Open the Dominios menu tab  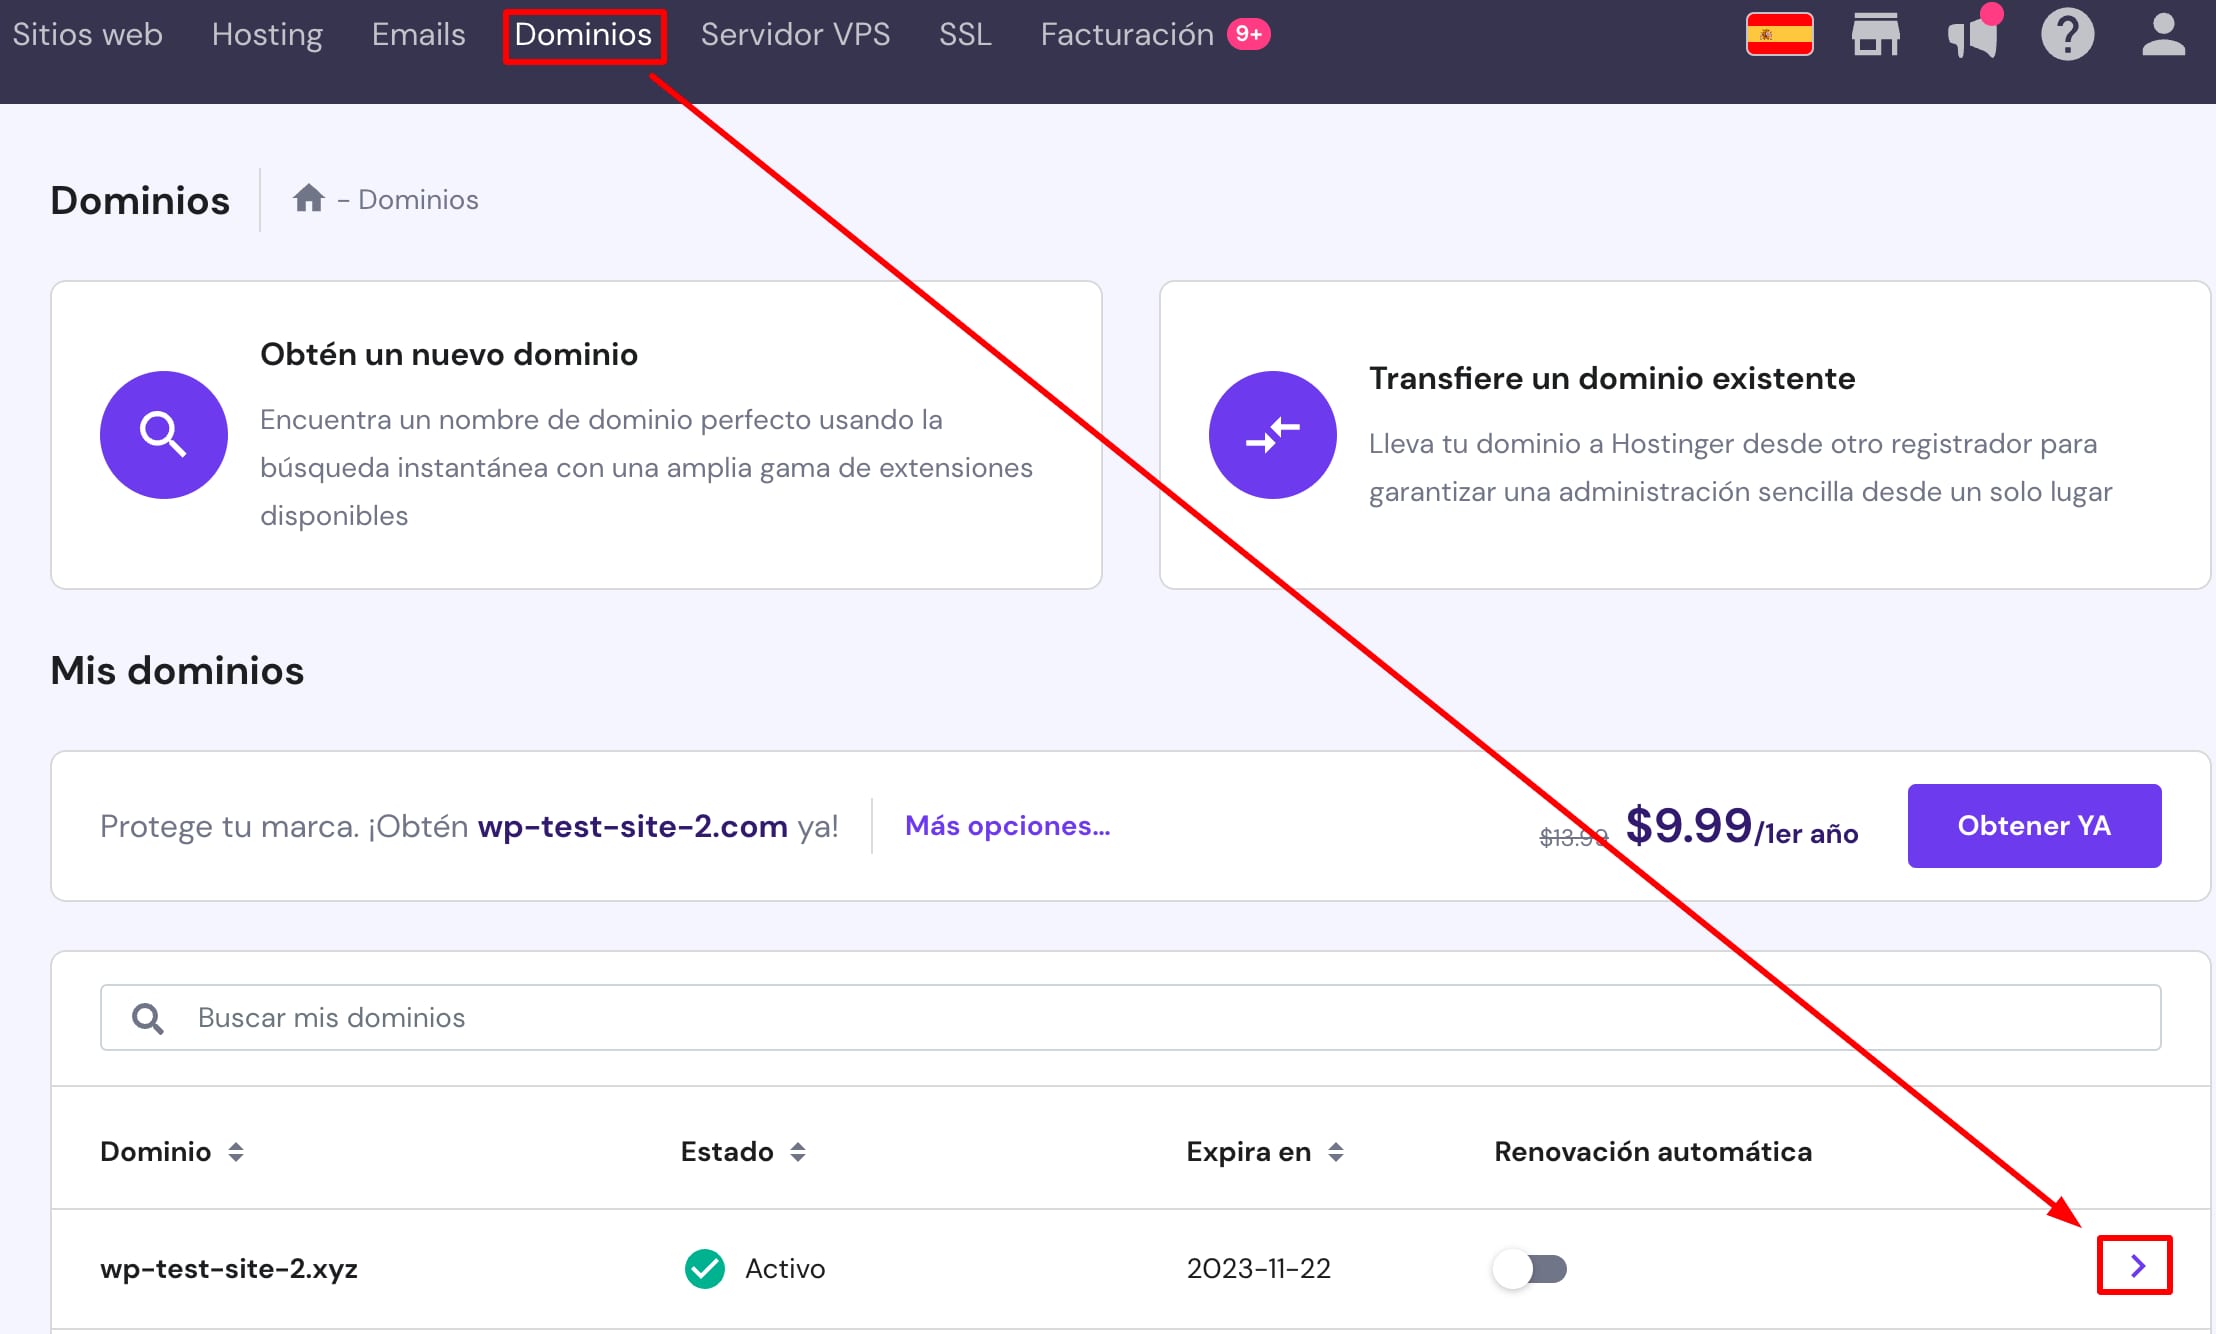click(583, 35)
